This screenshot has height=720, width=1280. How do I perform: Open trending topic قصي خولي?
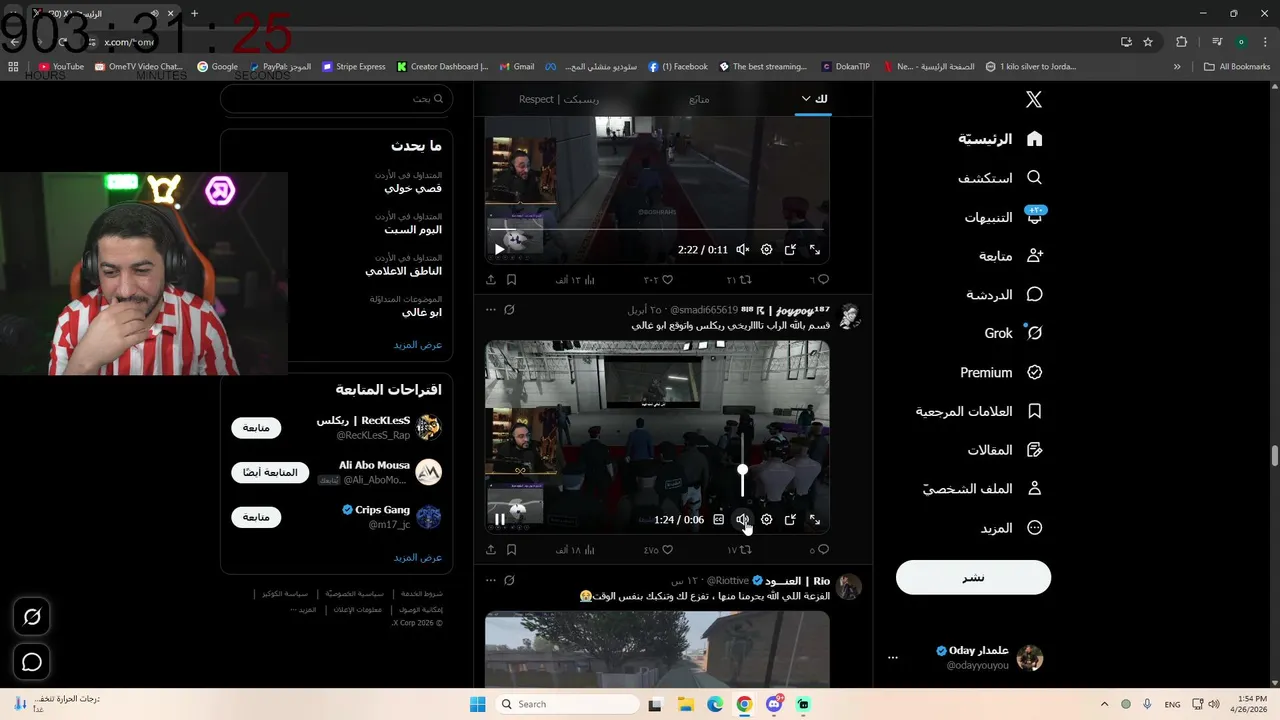(x=413, y=188)
